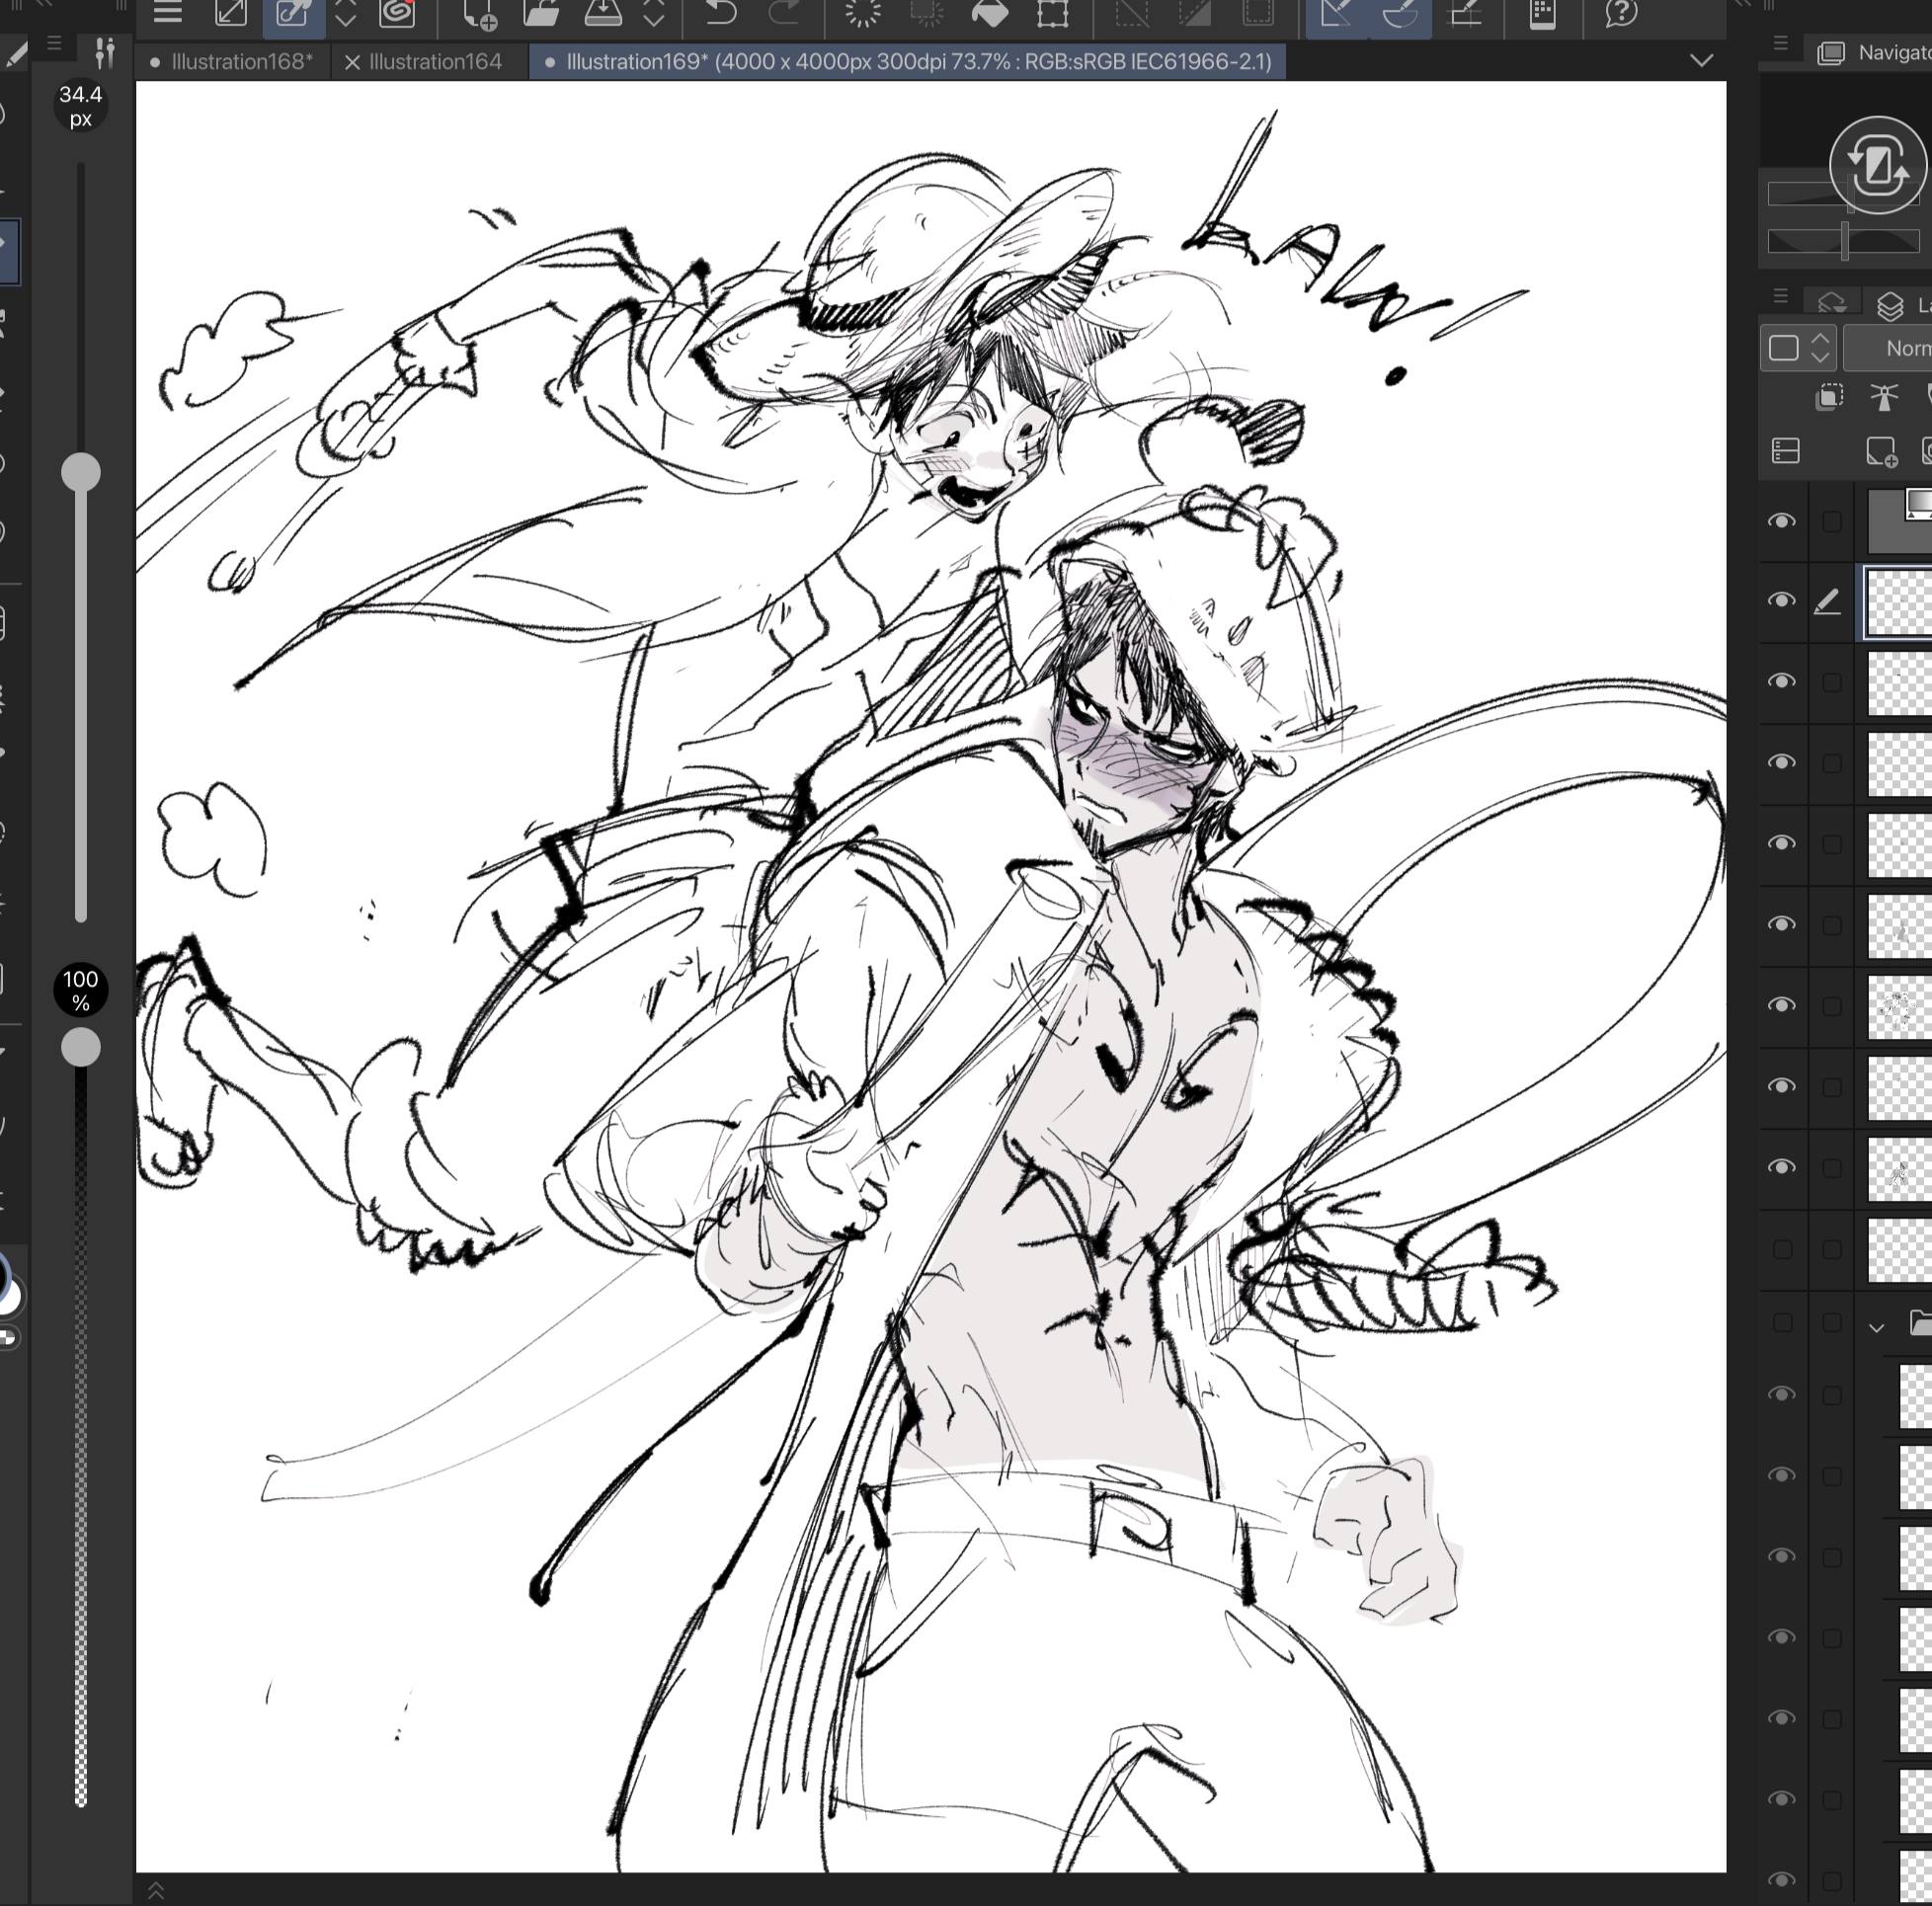The height and width of the screenshot is (1906, 1932).
Task: Add a new raster layer
Action: pyautogui.click(x=1881, y=452)
